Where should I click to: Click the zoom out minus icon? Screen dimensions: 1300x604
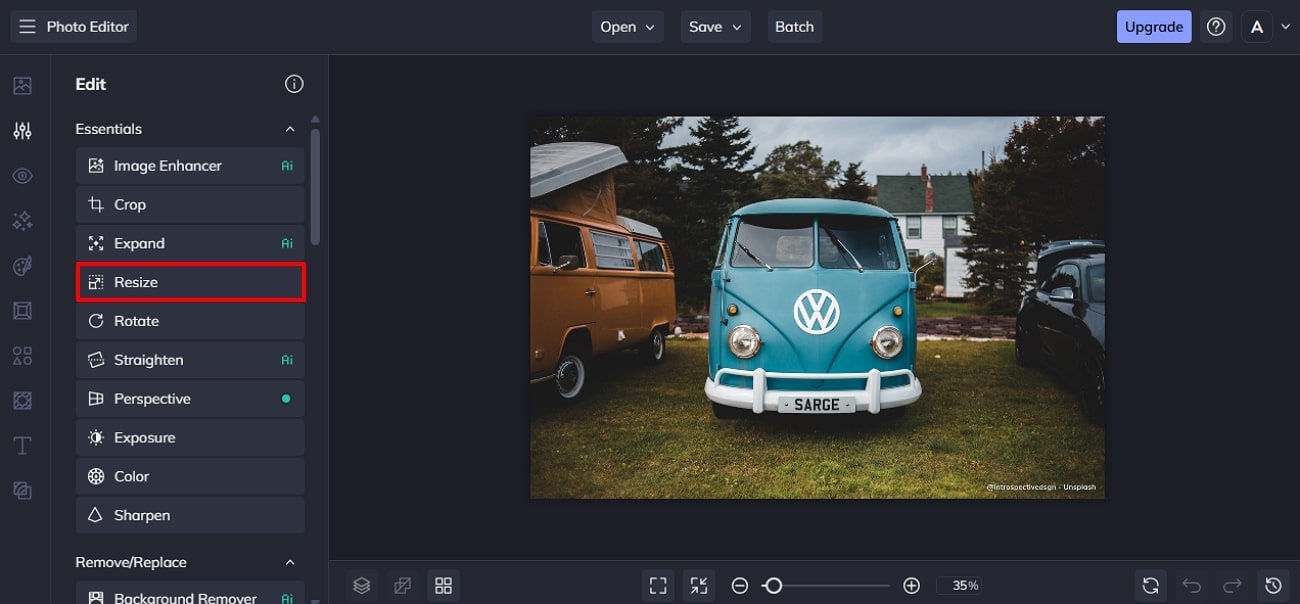(x=740, y=586)
